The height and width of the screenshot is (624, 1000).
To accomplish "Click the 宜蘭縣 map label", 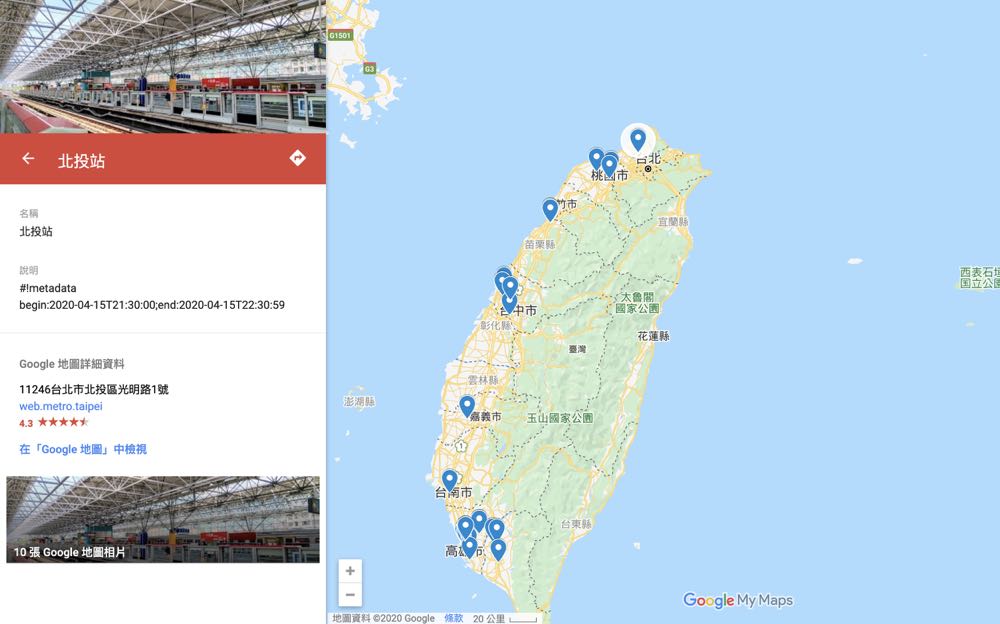I will 673,222.
